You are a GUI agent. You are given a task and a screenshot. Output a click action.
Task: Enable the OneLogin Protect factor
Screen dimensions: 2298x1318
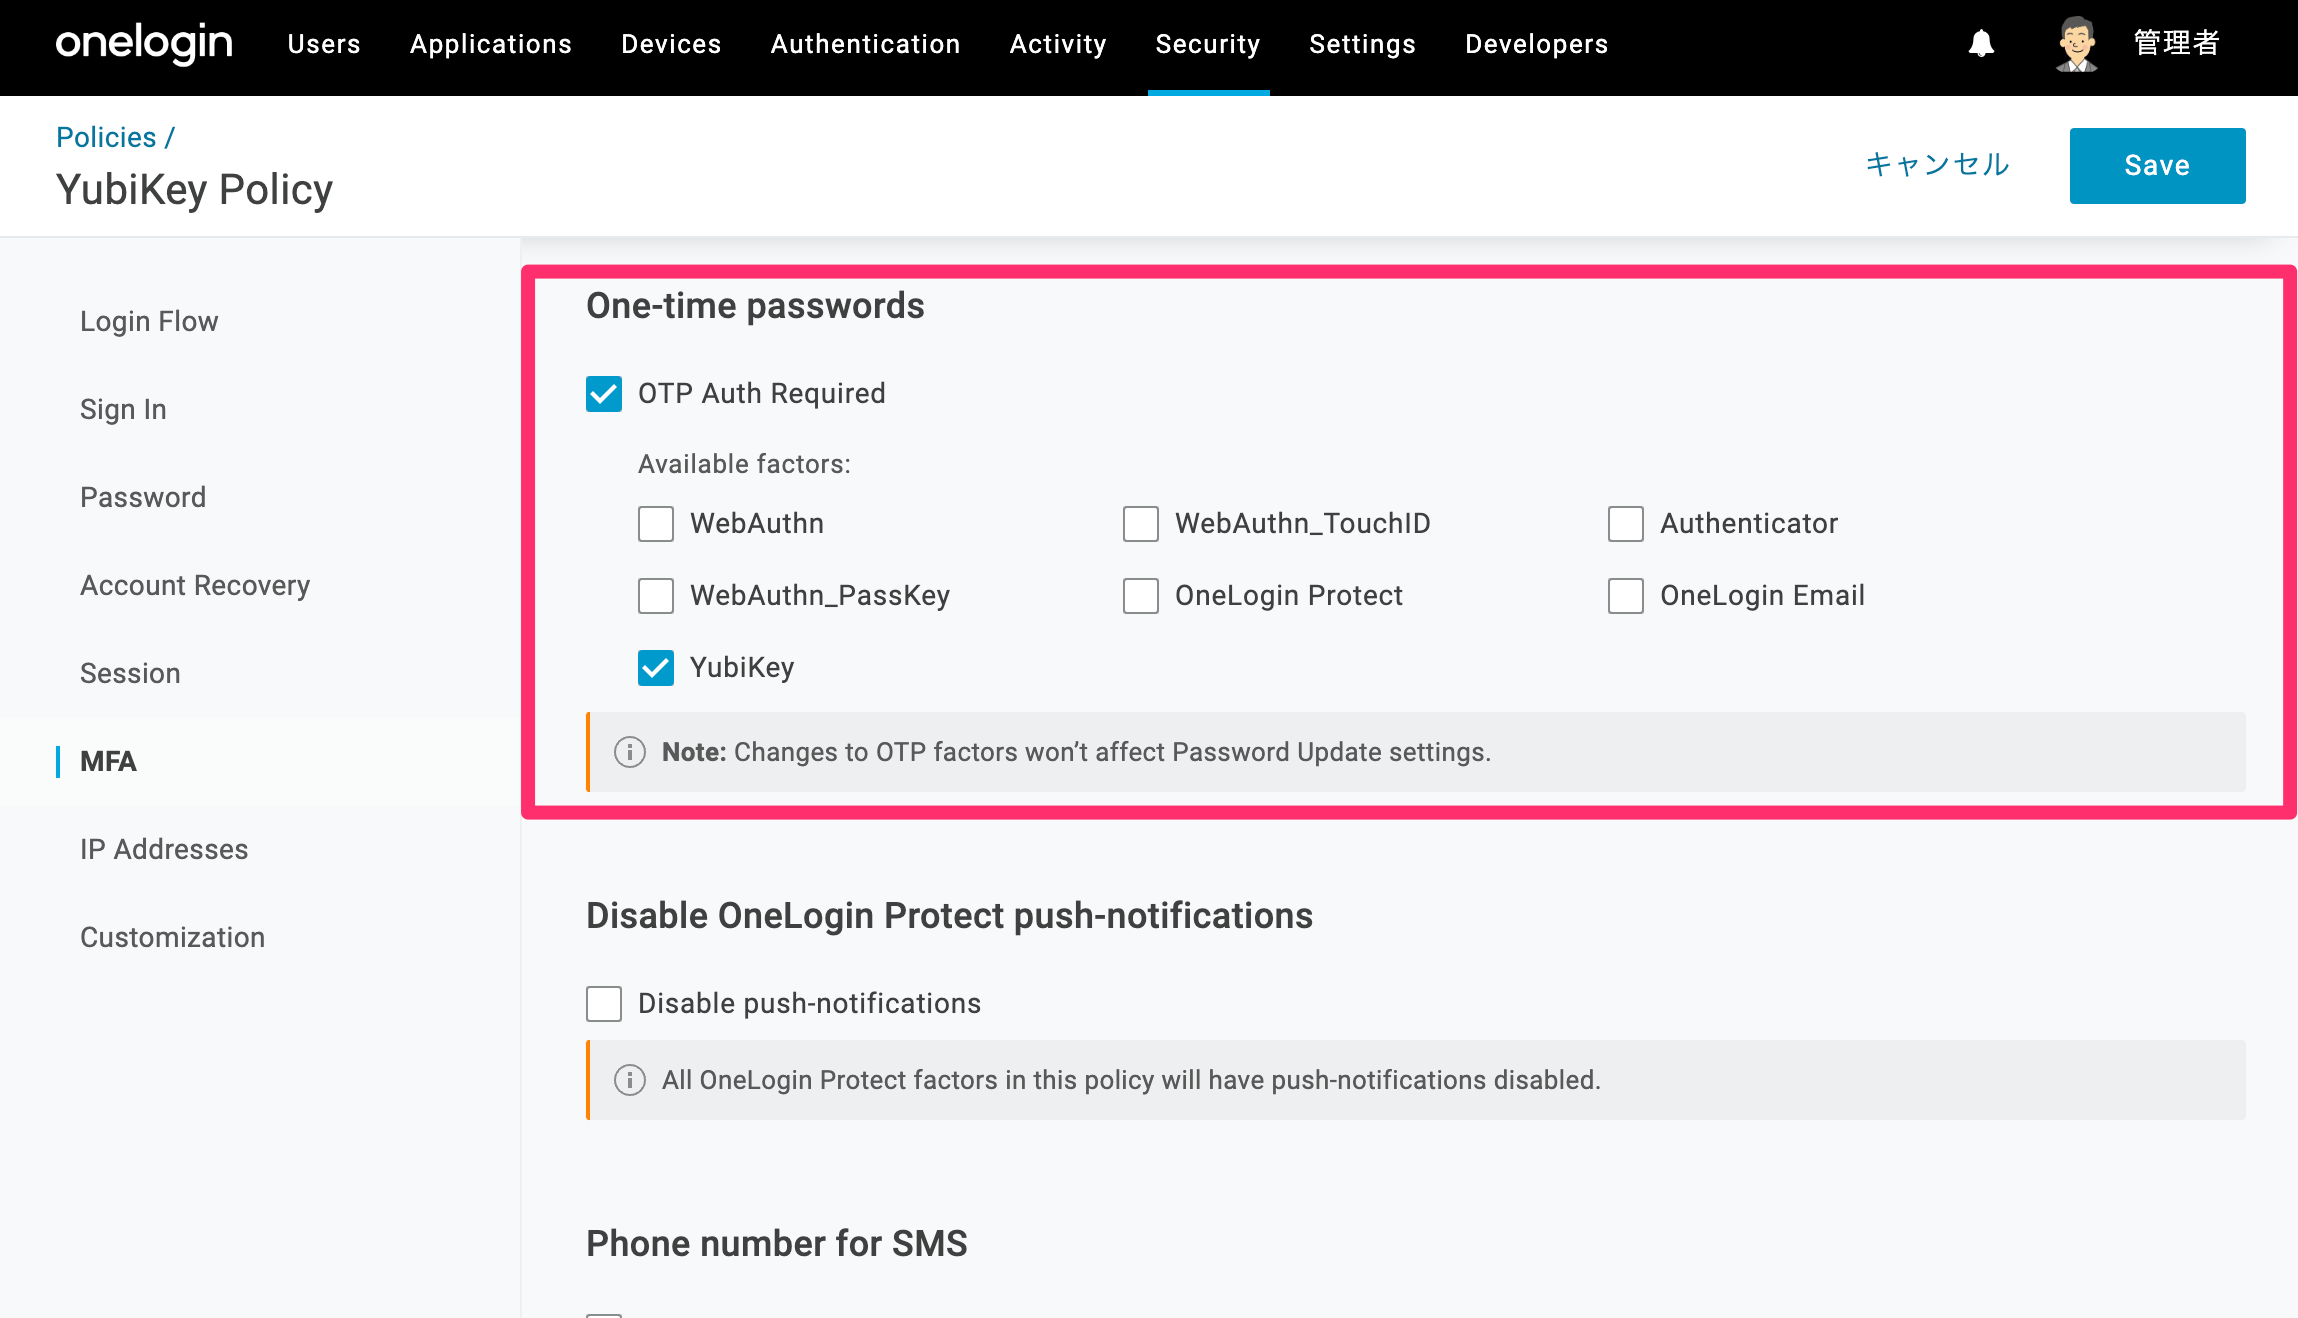(x=1141, y=596)
